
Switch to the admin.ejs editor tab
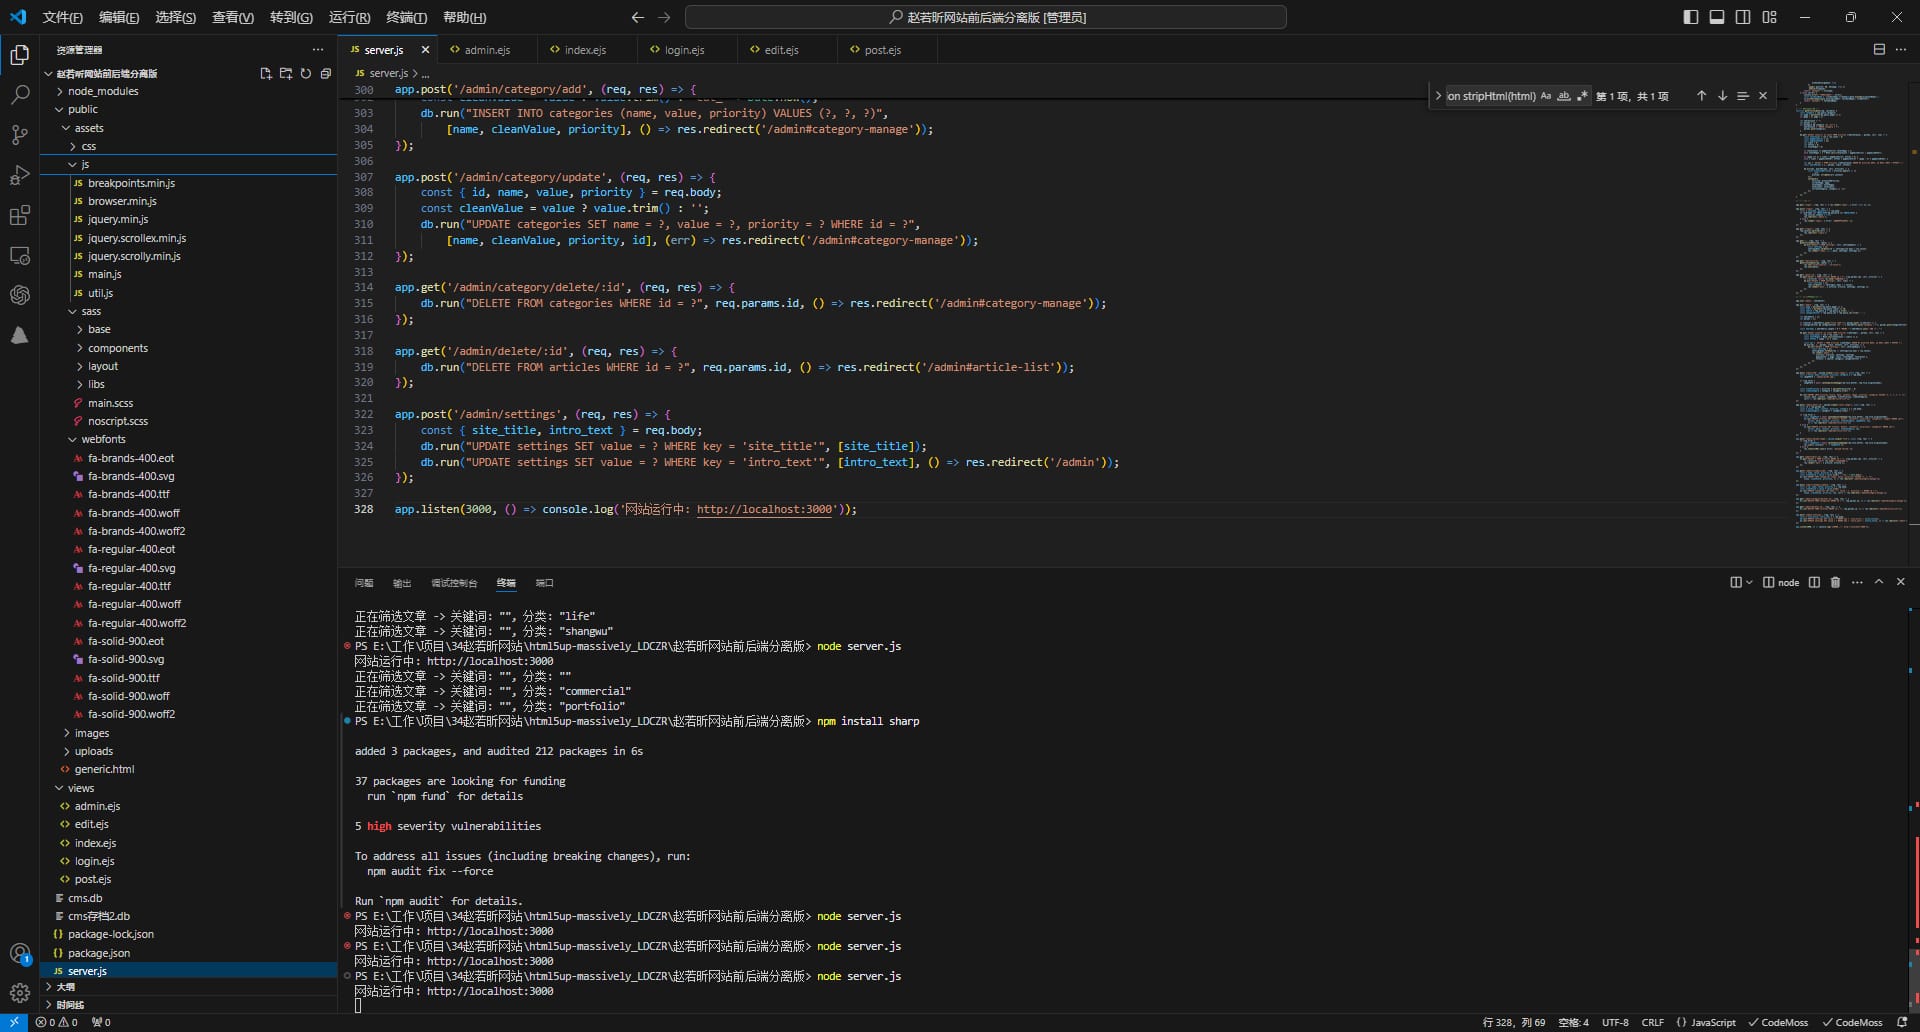(x=486, y=50)
